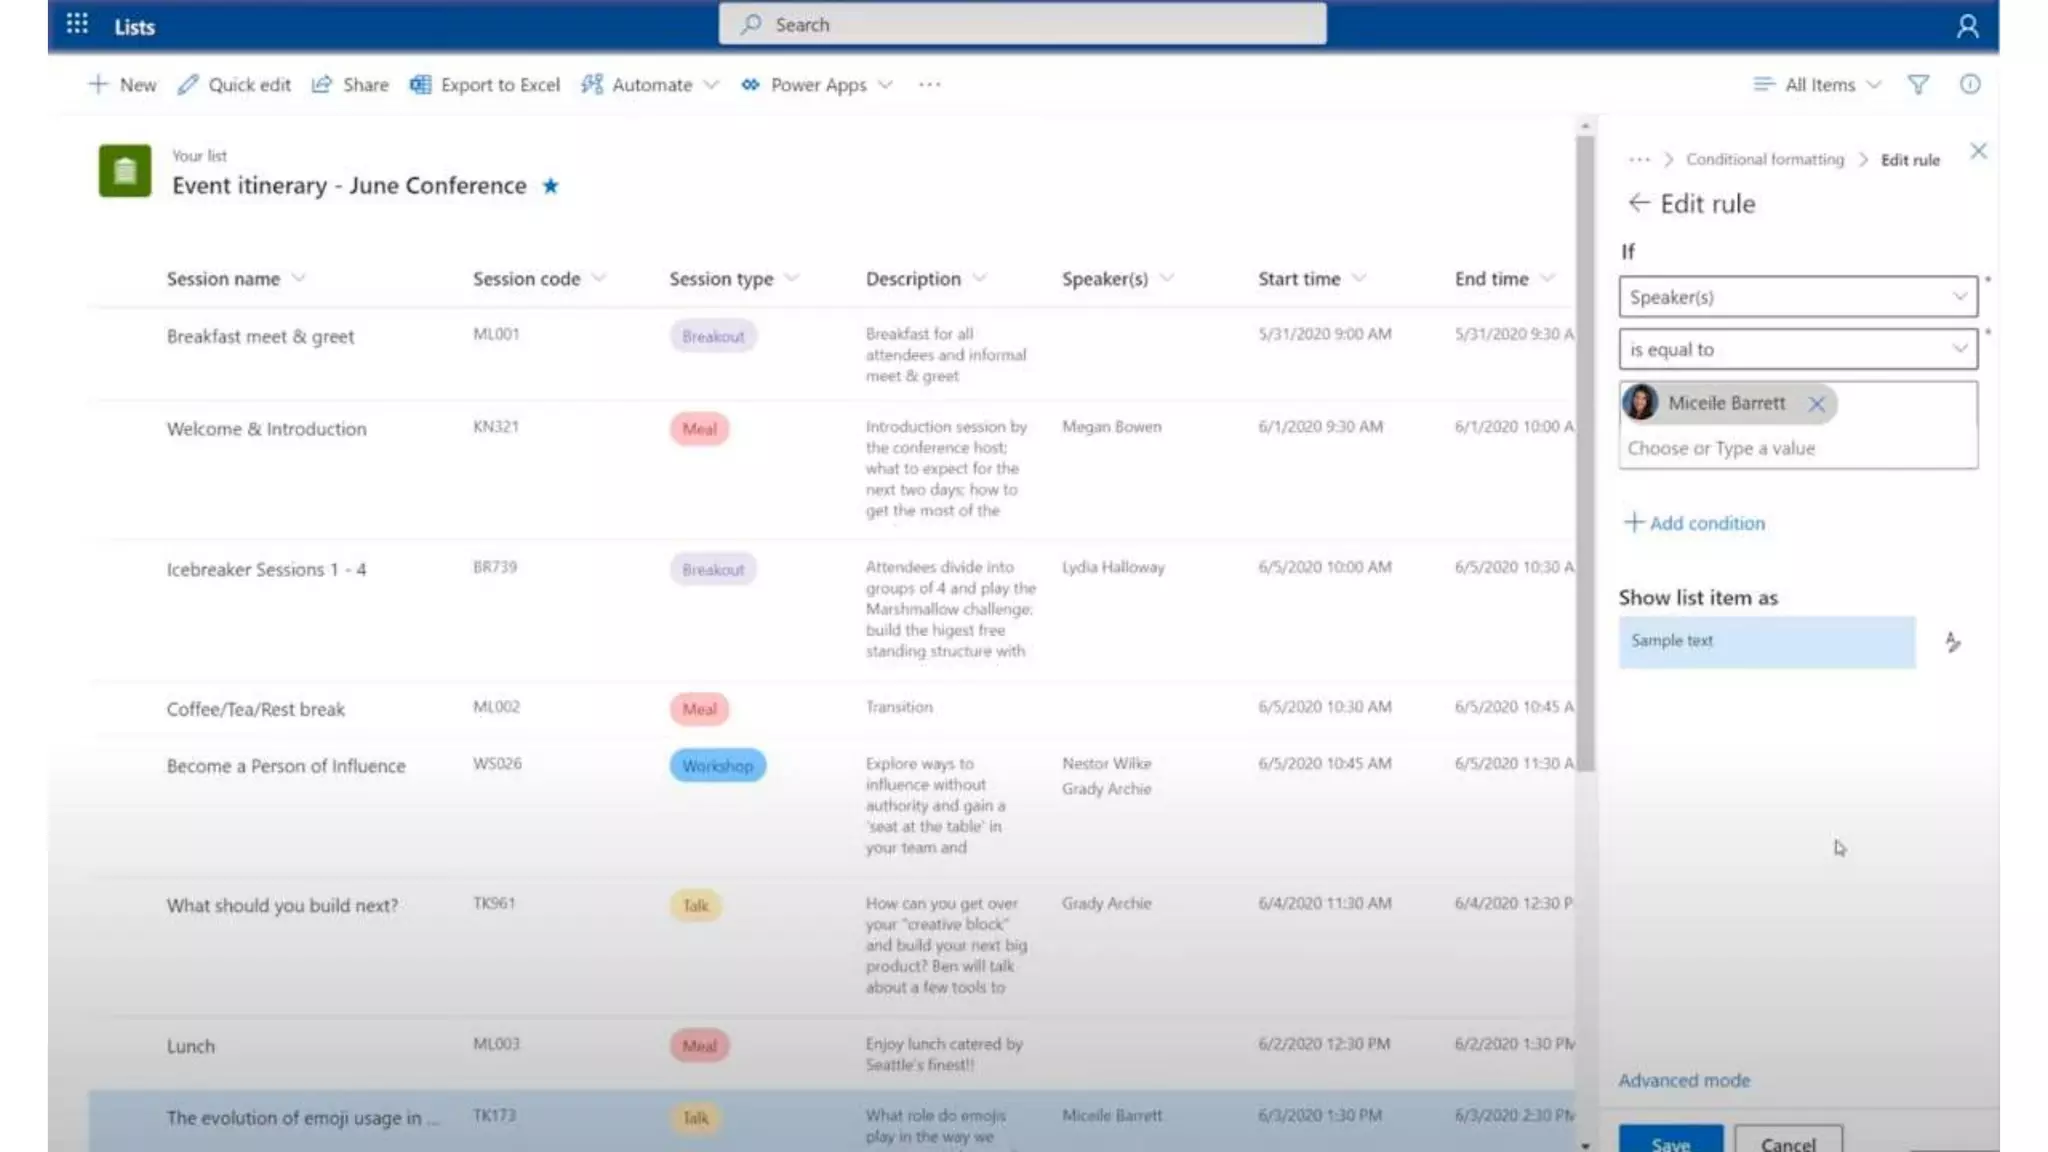Click the green list icon thumbnail
The height and width of the screenshot is (1152, 2048).
click(x=125, y=171)
